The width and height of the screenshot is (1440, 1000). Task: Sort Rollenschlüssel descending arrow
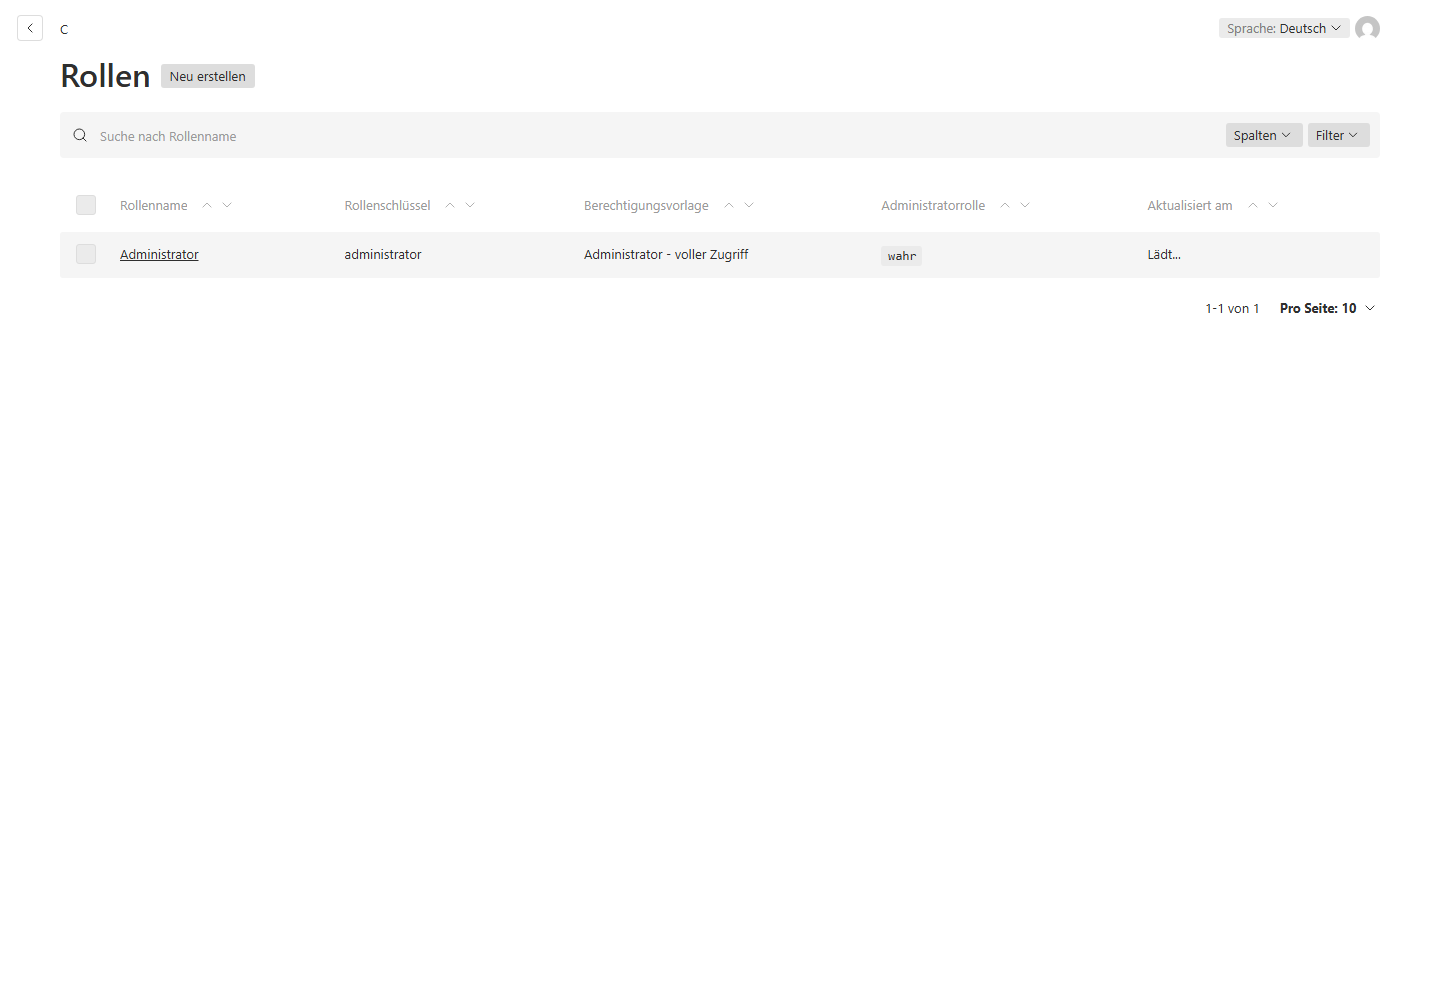[x=470, y=205]
